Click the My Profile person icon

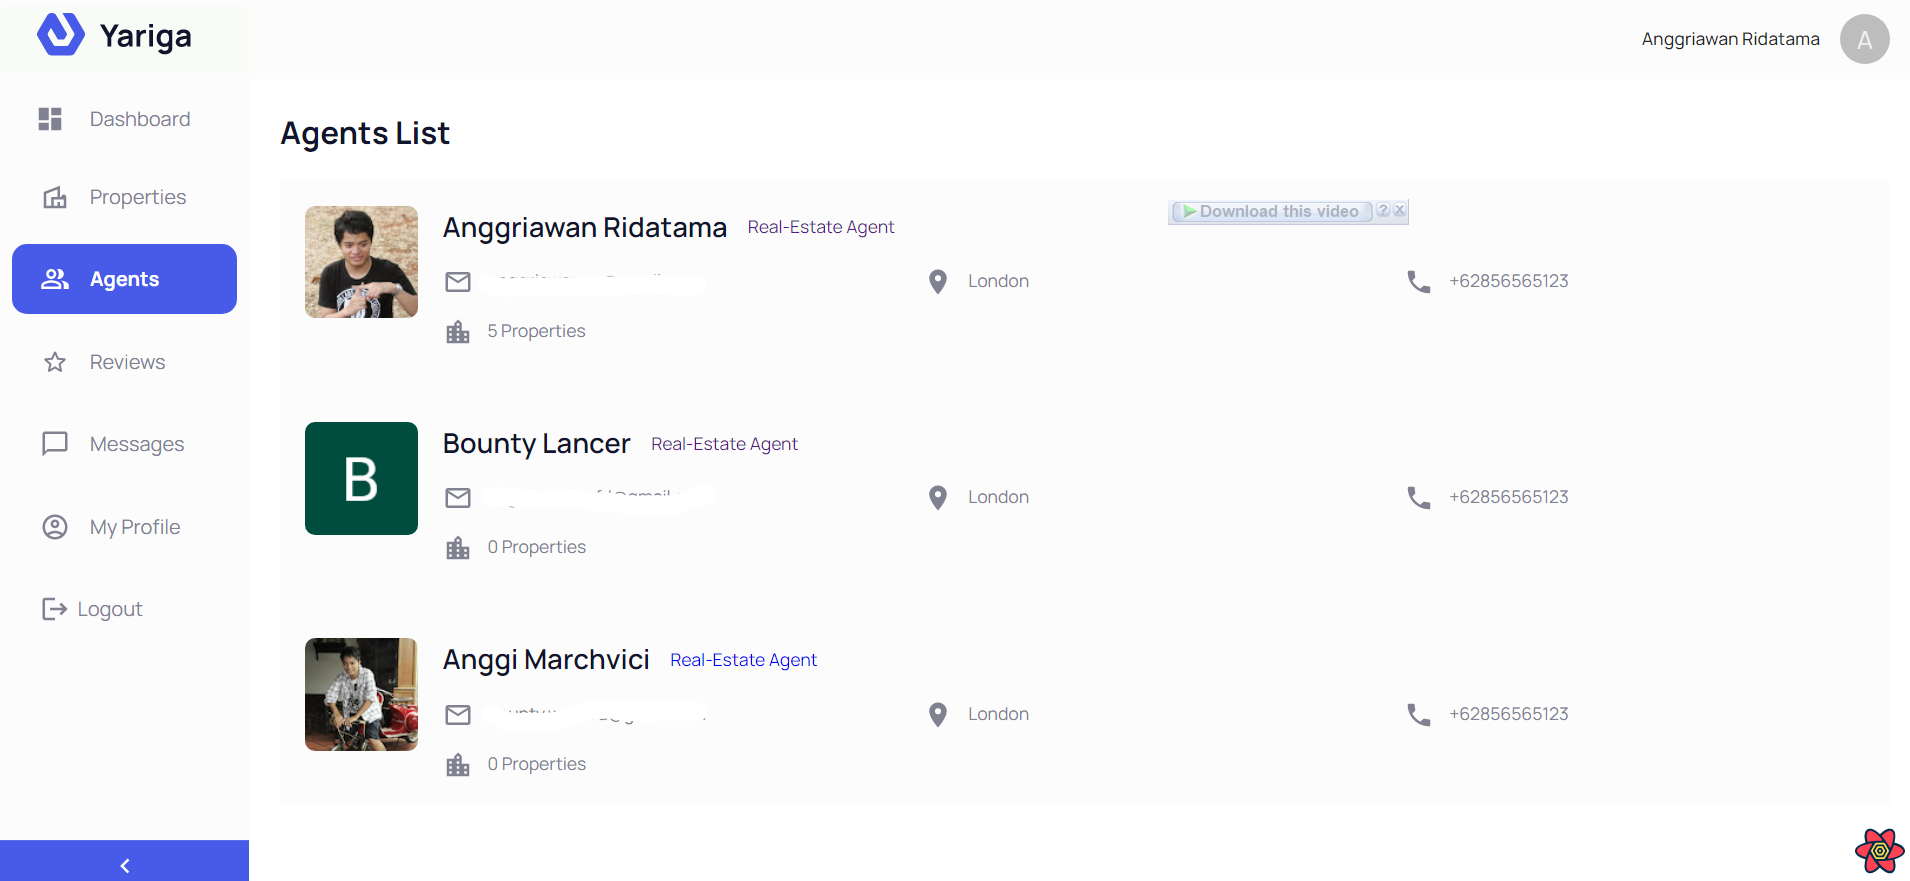pyautogui.click(x=55, y=527)
